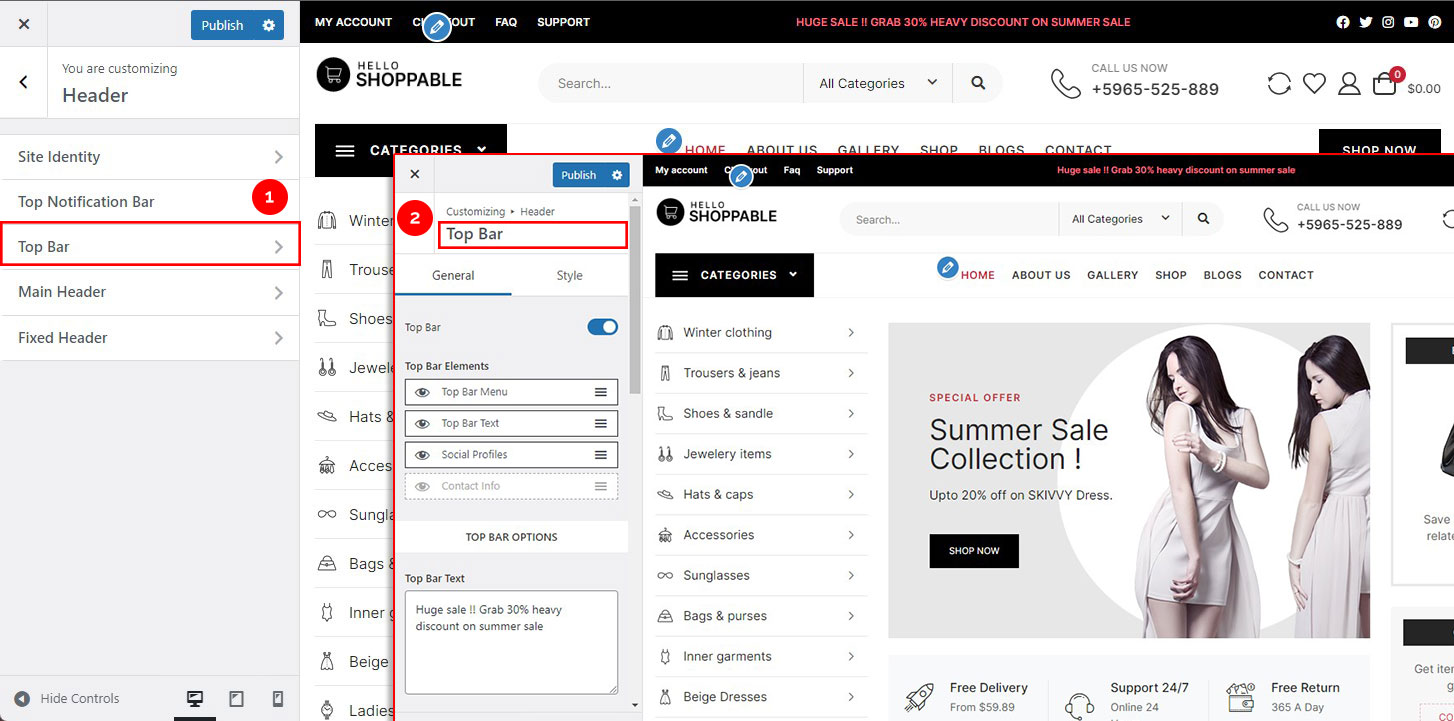The height and width of the screenshot is (721, 1454).
Task: Expand the CATEGORIES menu chevron
Action: (482, 149)
